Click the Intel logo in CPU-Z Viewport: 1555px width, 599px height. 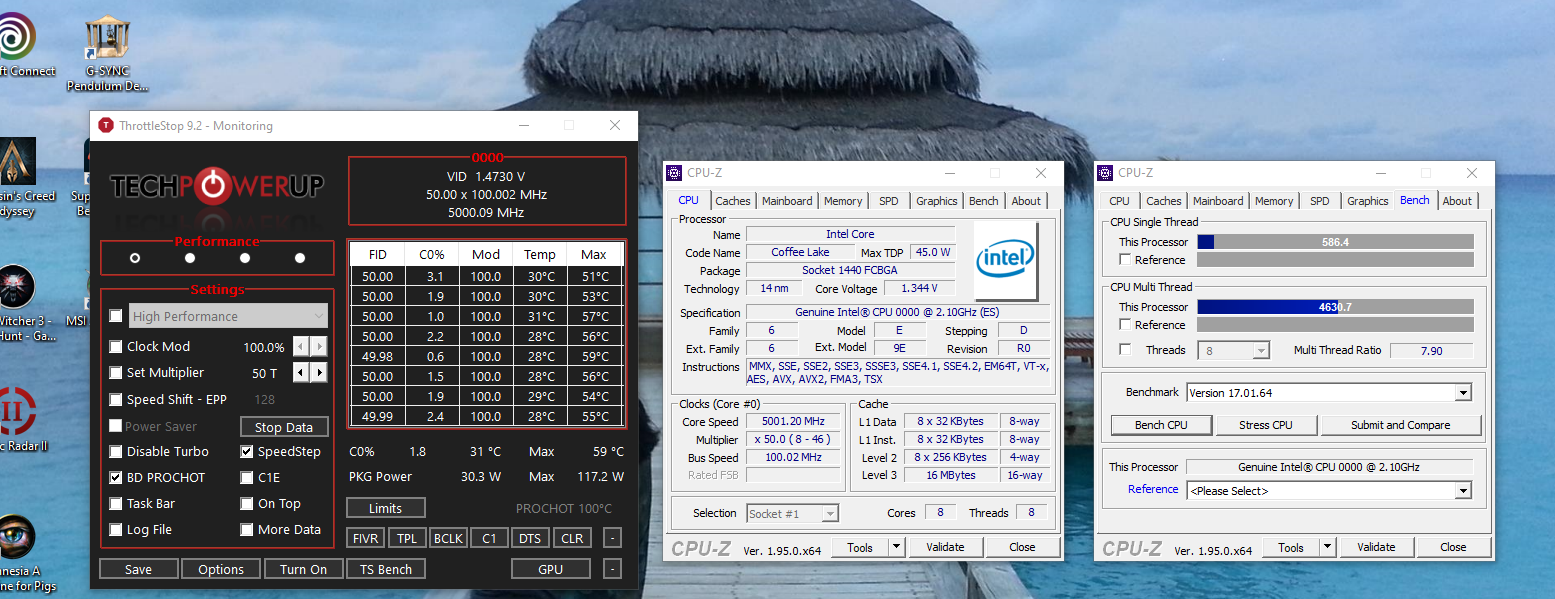[x=1006, y=259]
